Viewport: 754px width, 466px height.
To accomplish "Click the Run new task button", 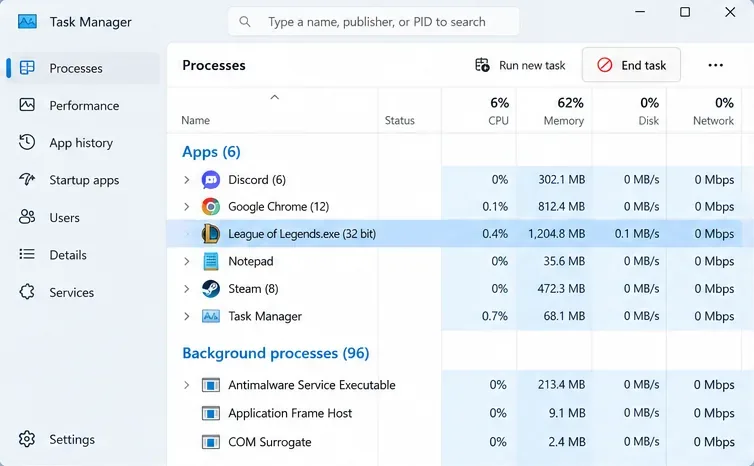I will pyautogui.click(x=520, y=65).
